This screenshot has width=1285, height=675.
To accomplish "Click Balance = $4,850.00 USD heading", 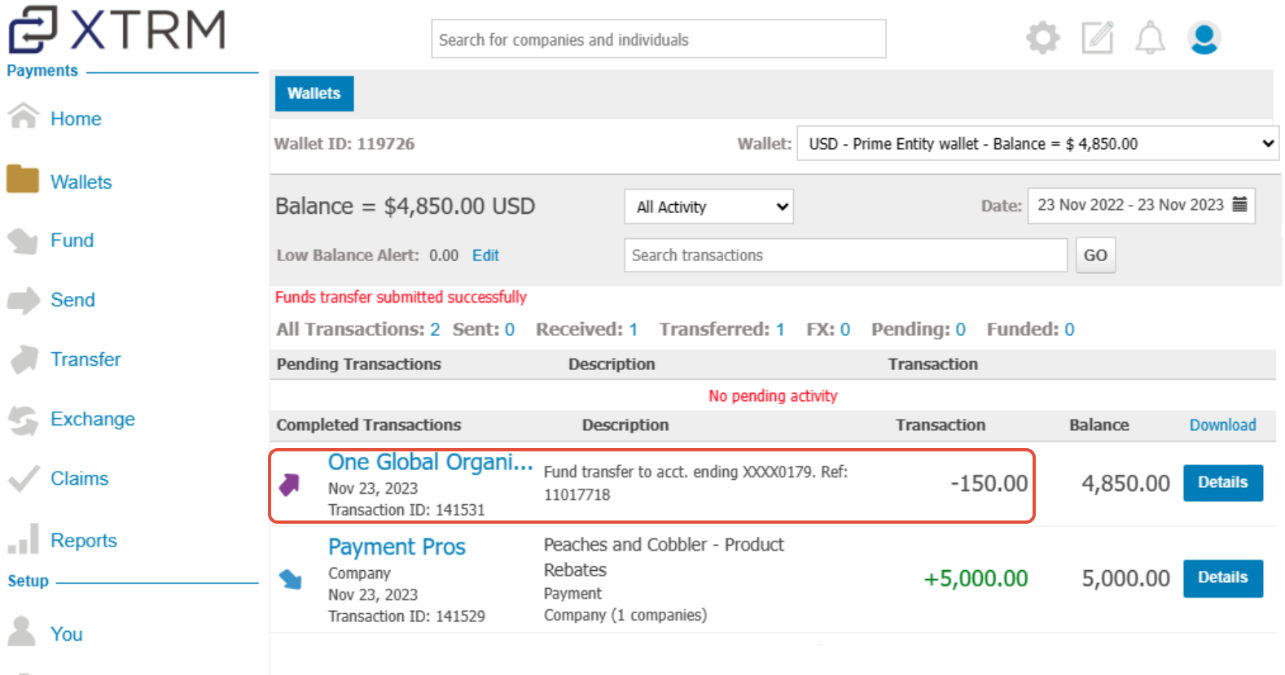I will (x=405, y=207).
